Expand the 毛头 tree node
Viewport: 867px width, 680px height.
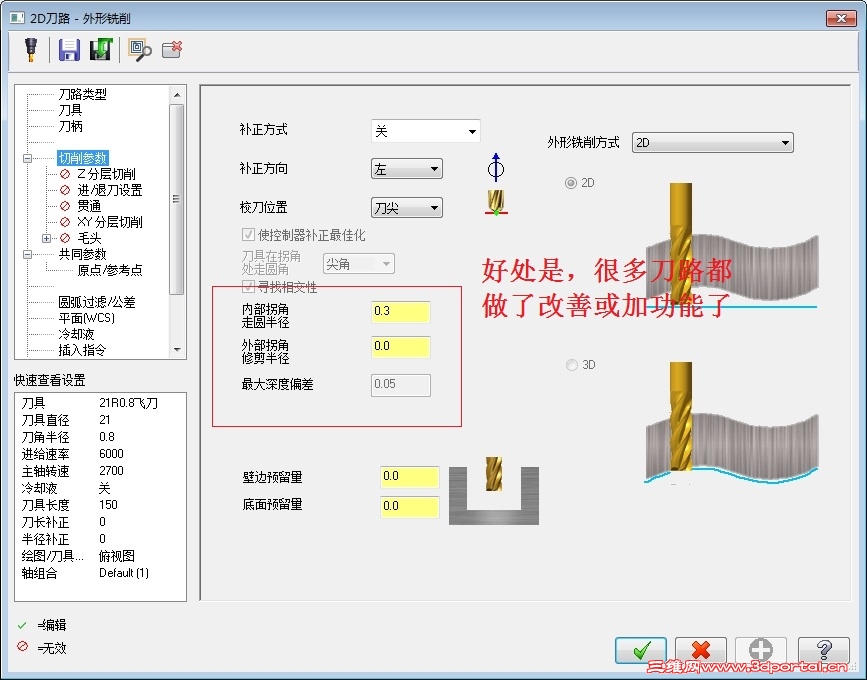point(46,238)
